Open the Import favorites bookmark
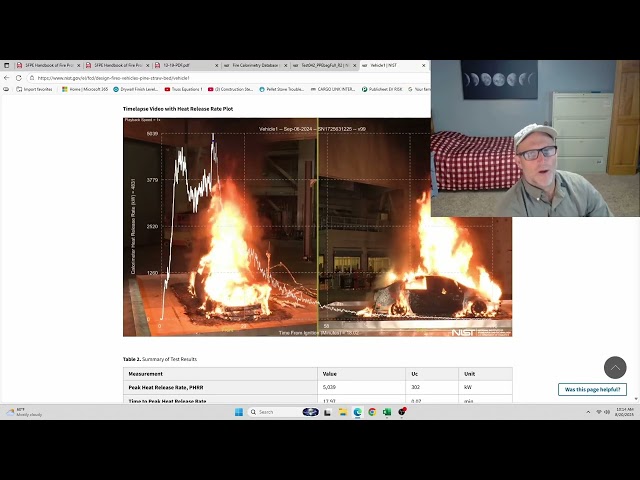 pyautogui.click(x=35, y=89)
